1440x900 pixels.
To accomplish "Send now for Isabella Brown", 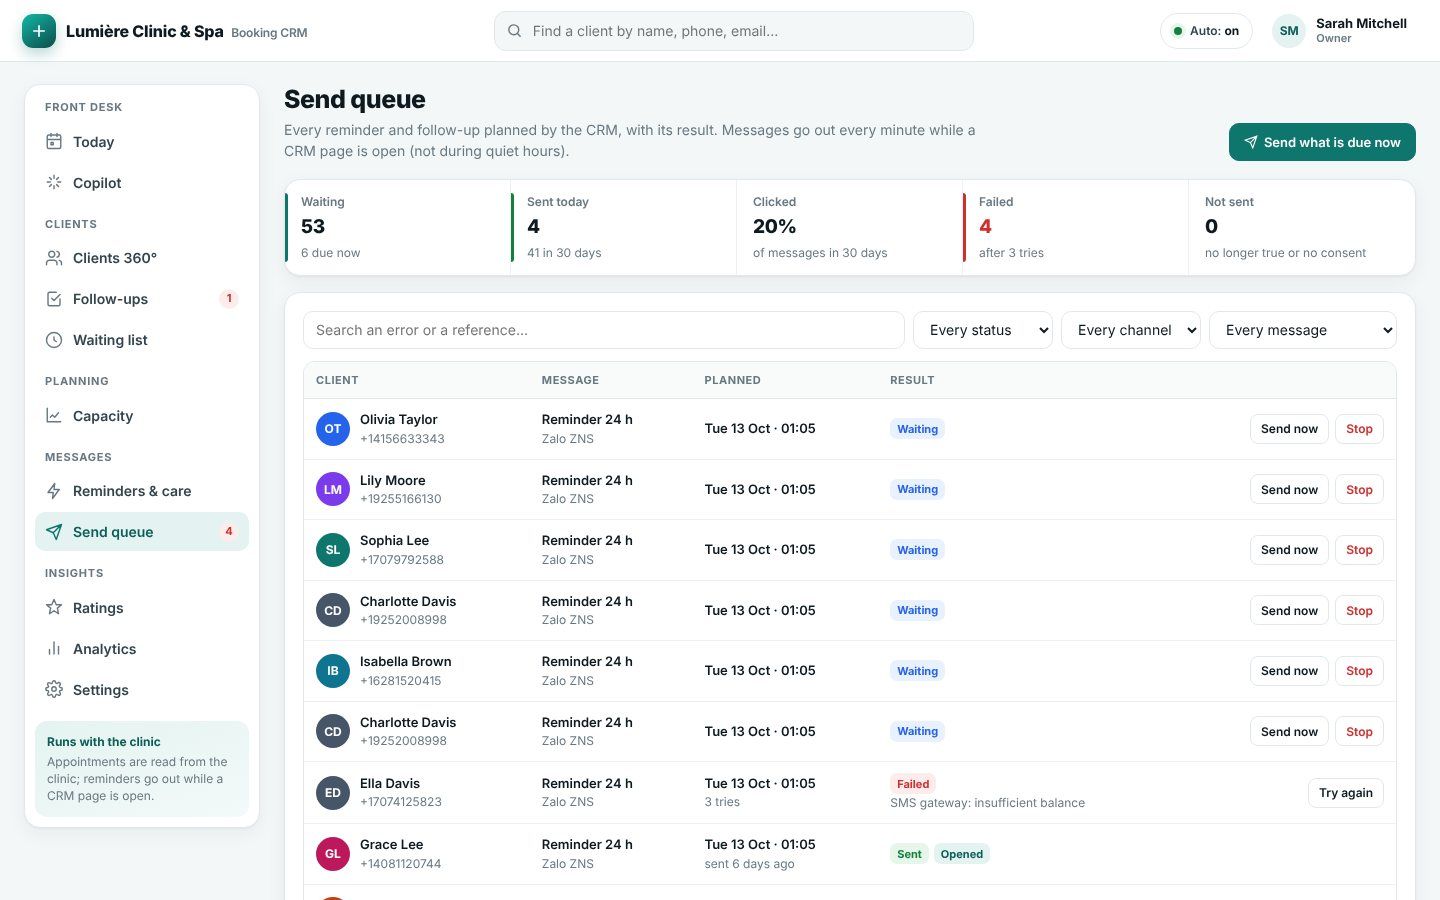I will pos(1289,671).
